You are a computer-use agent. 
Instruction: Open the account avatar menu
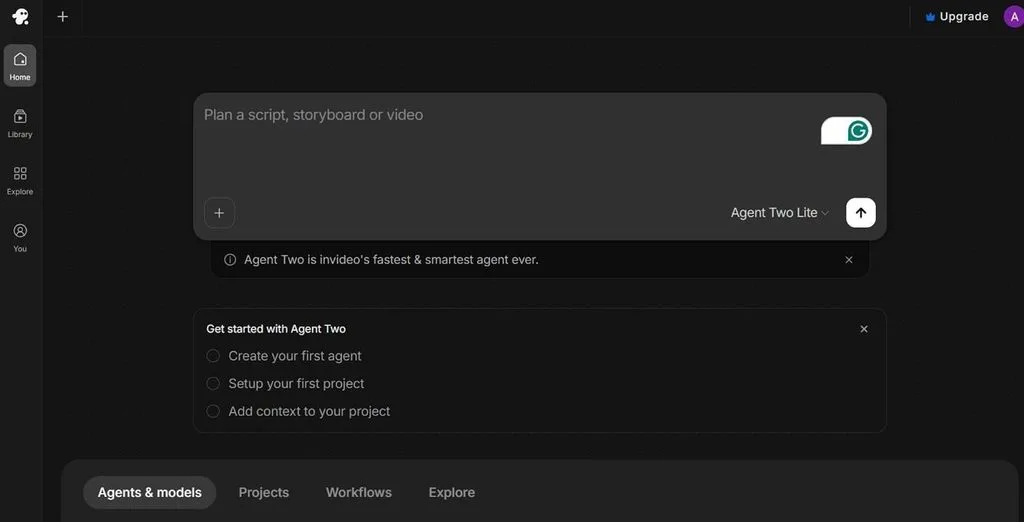[x=1014, y=17]
